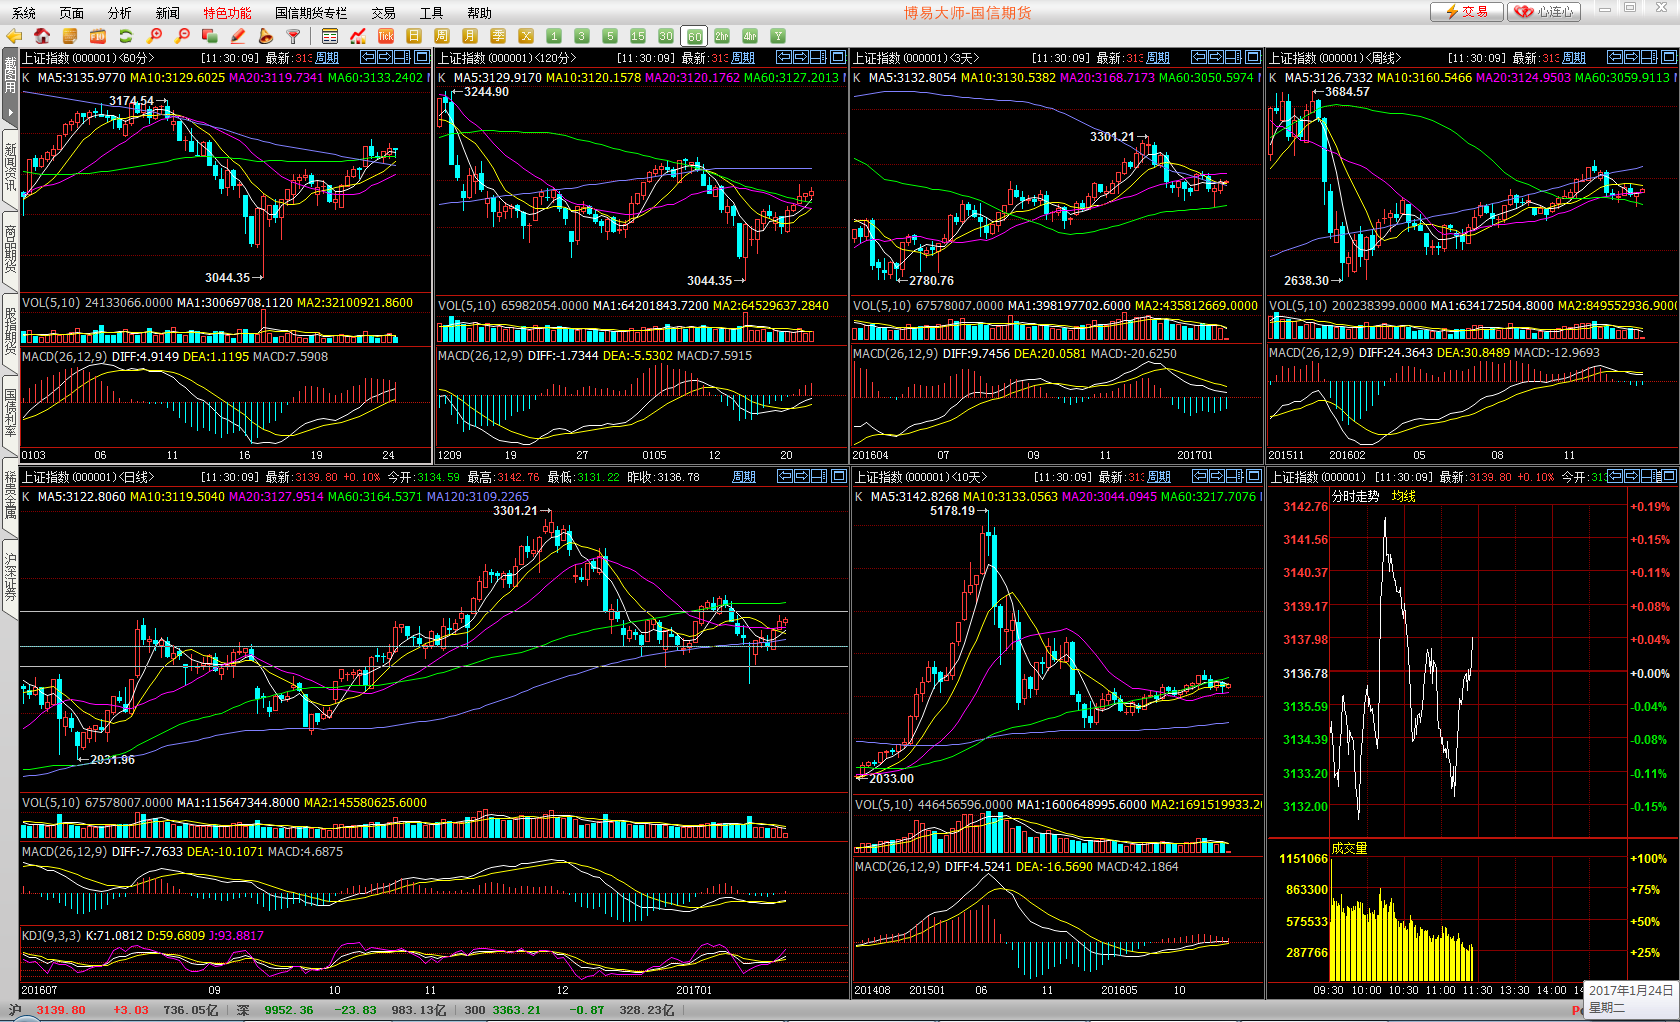Open the 特色功能 menu
This screenshot has height=1022, width=1680.
[227, 13]
